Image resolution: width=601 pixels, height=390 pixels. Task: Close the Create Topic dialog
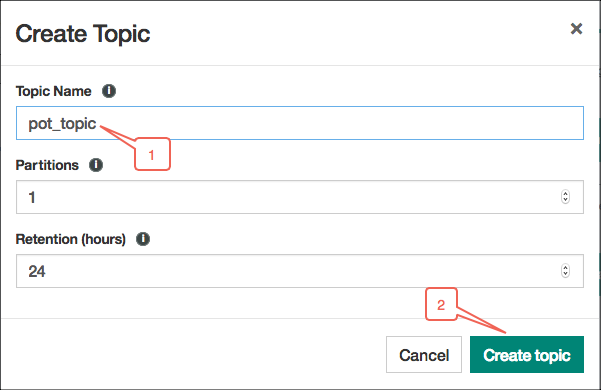click(576, 29)
